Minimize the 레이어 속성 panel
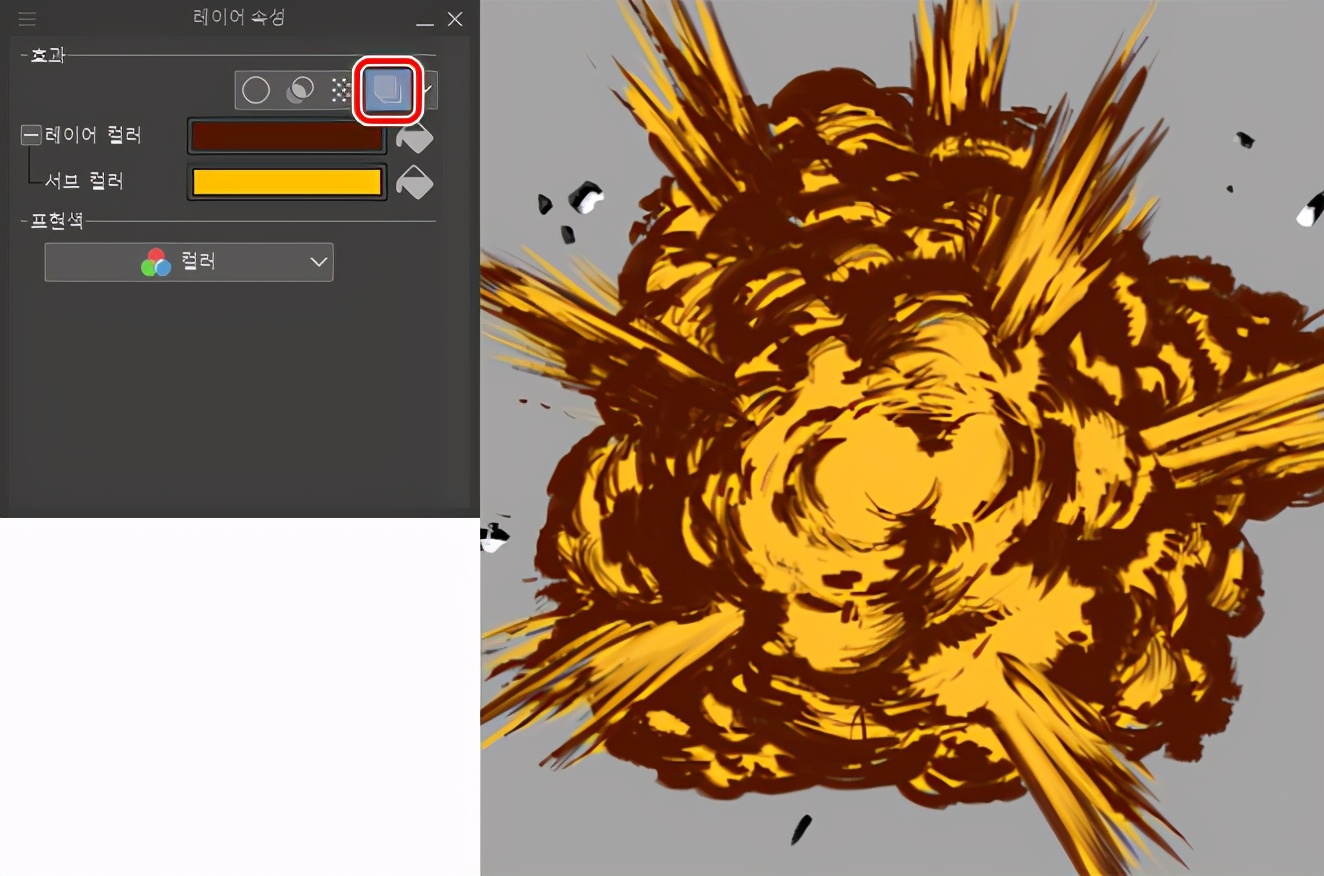This screenshot has width=1324, height=876. [x=425, y=20]
